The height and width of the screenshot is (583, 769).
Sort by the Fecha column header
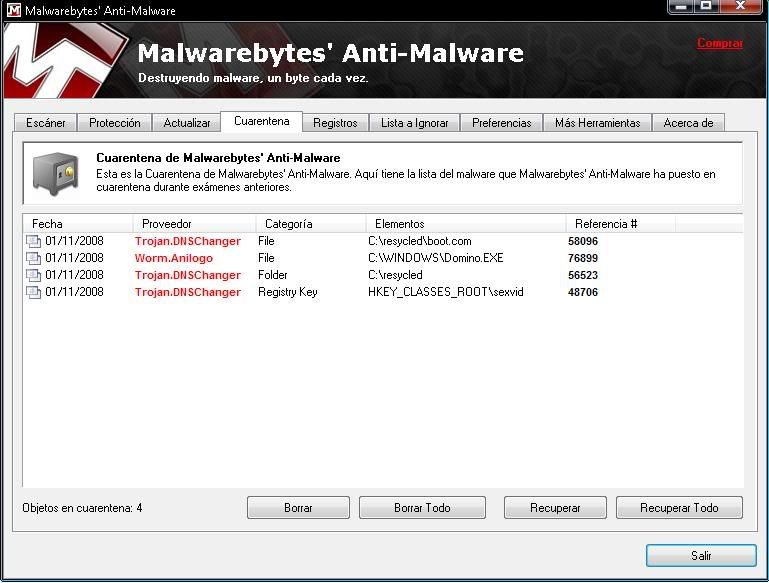pyautogui.click(x=77, y=224)
